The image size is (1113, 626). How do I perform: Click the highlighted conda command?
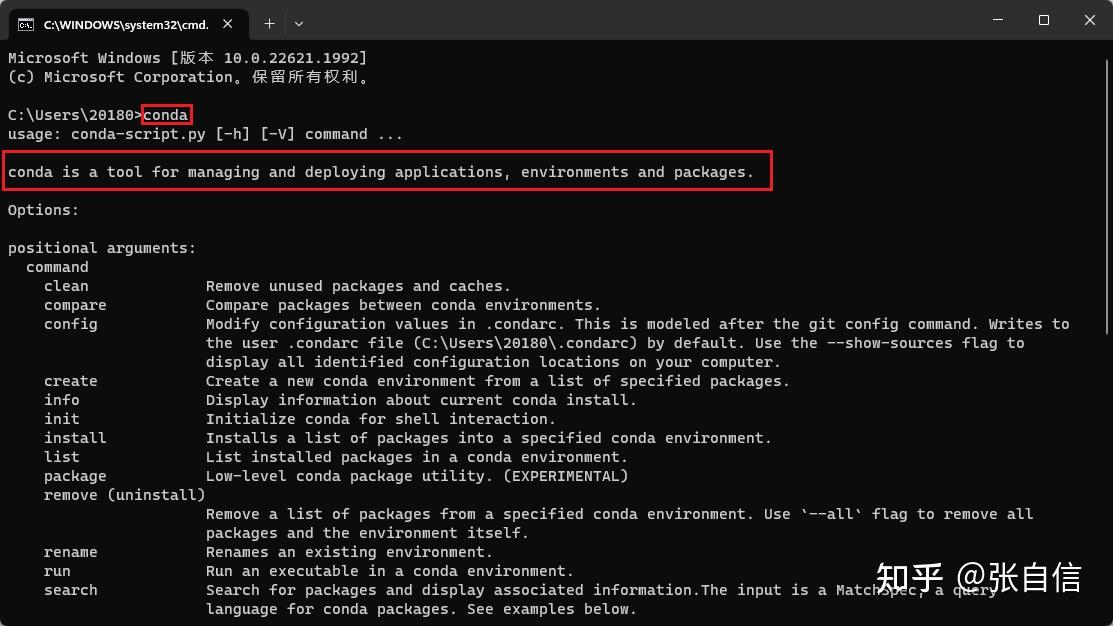(x=166, y=114)
